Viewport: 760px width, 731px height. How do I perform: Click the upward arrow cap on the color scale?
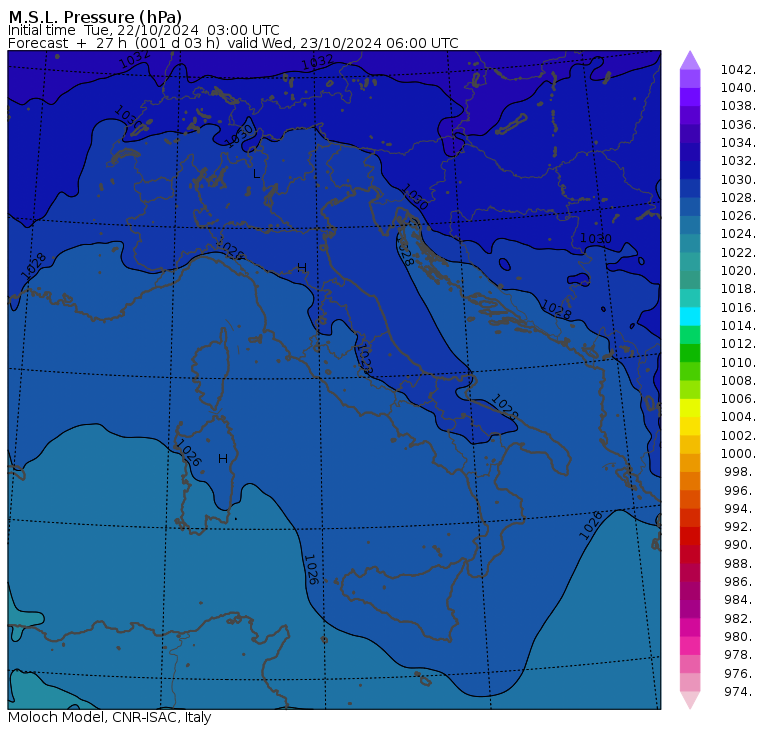tap(690, 60)
